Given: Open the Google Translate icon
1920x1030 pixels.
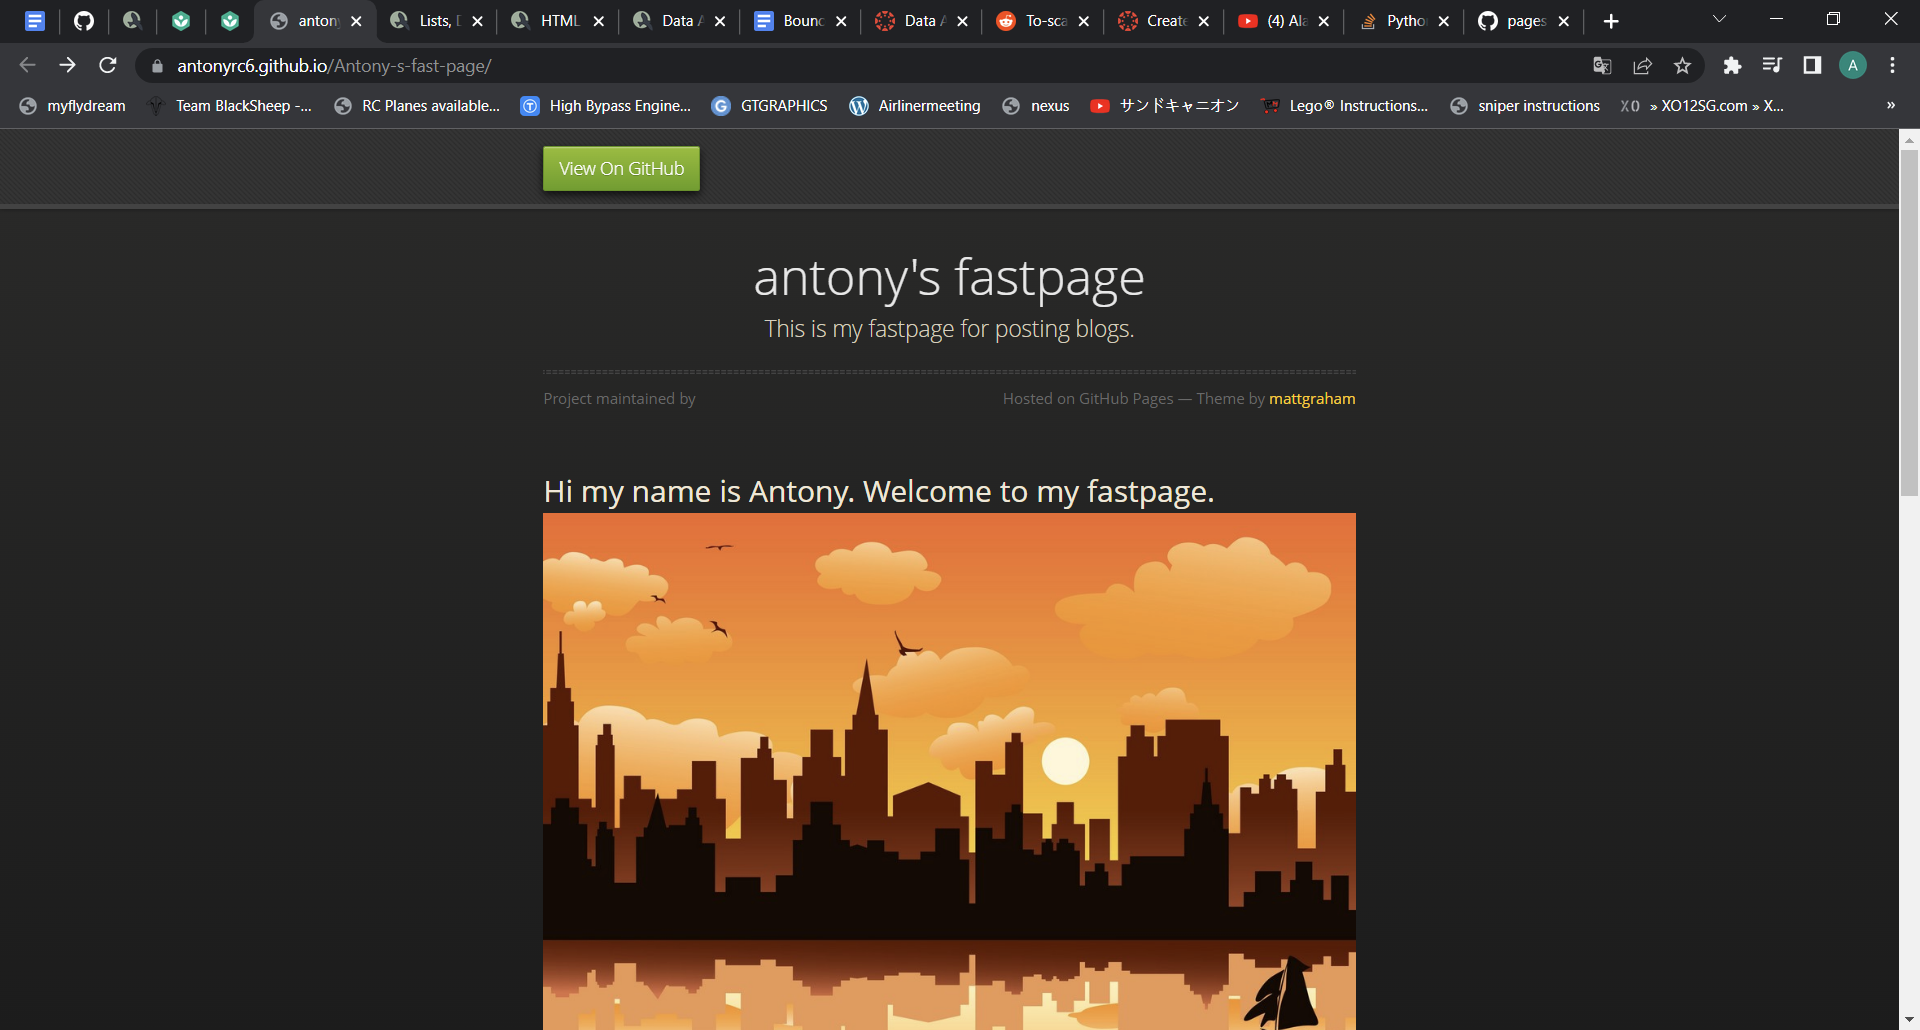Looking at the screenshot, I should [x=1602, y=66].
